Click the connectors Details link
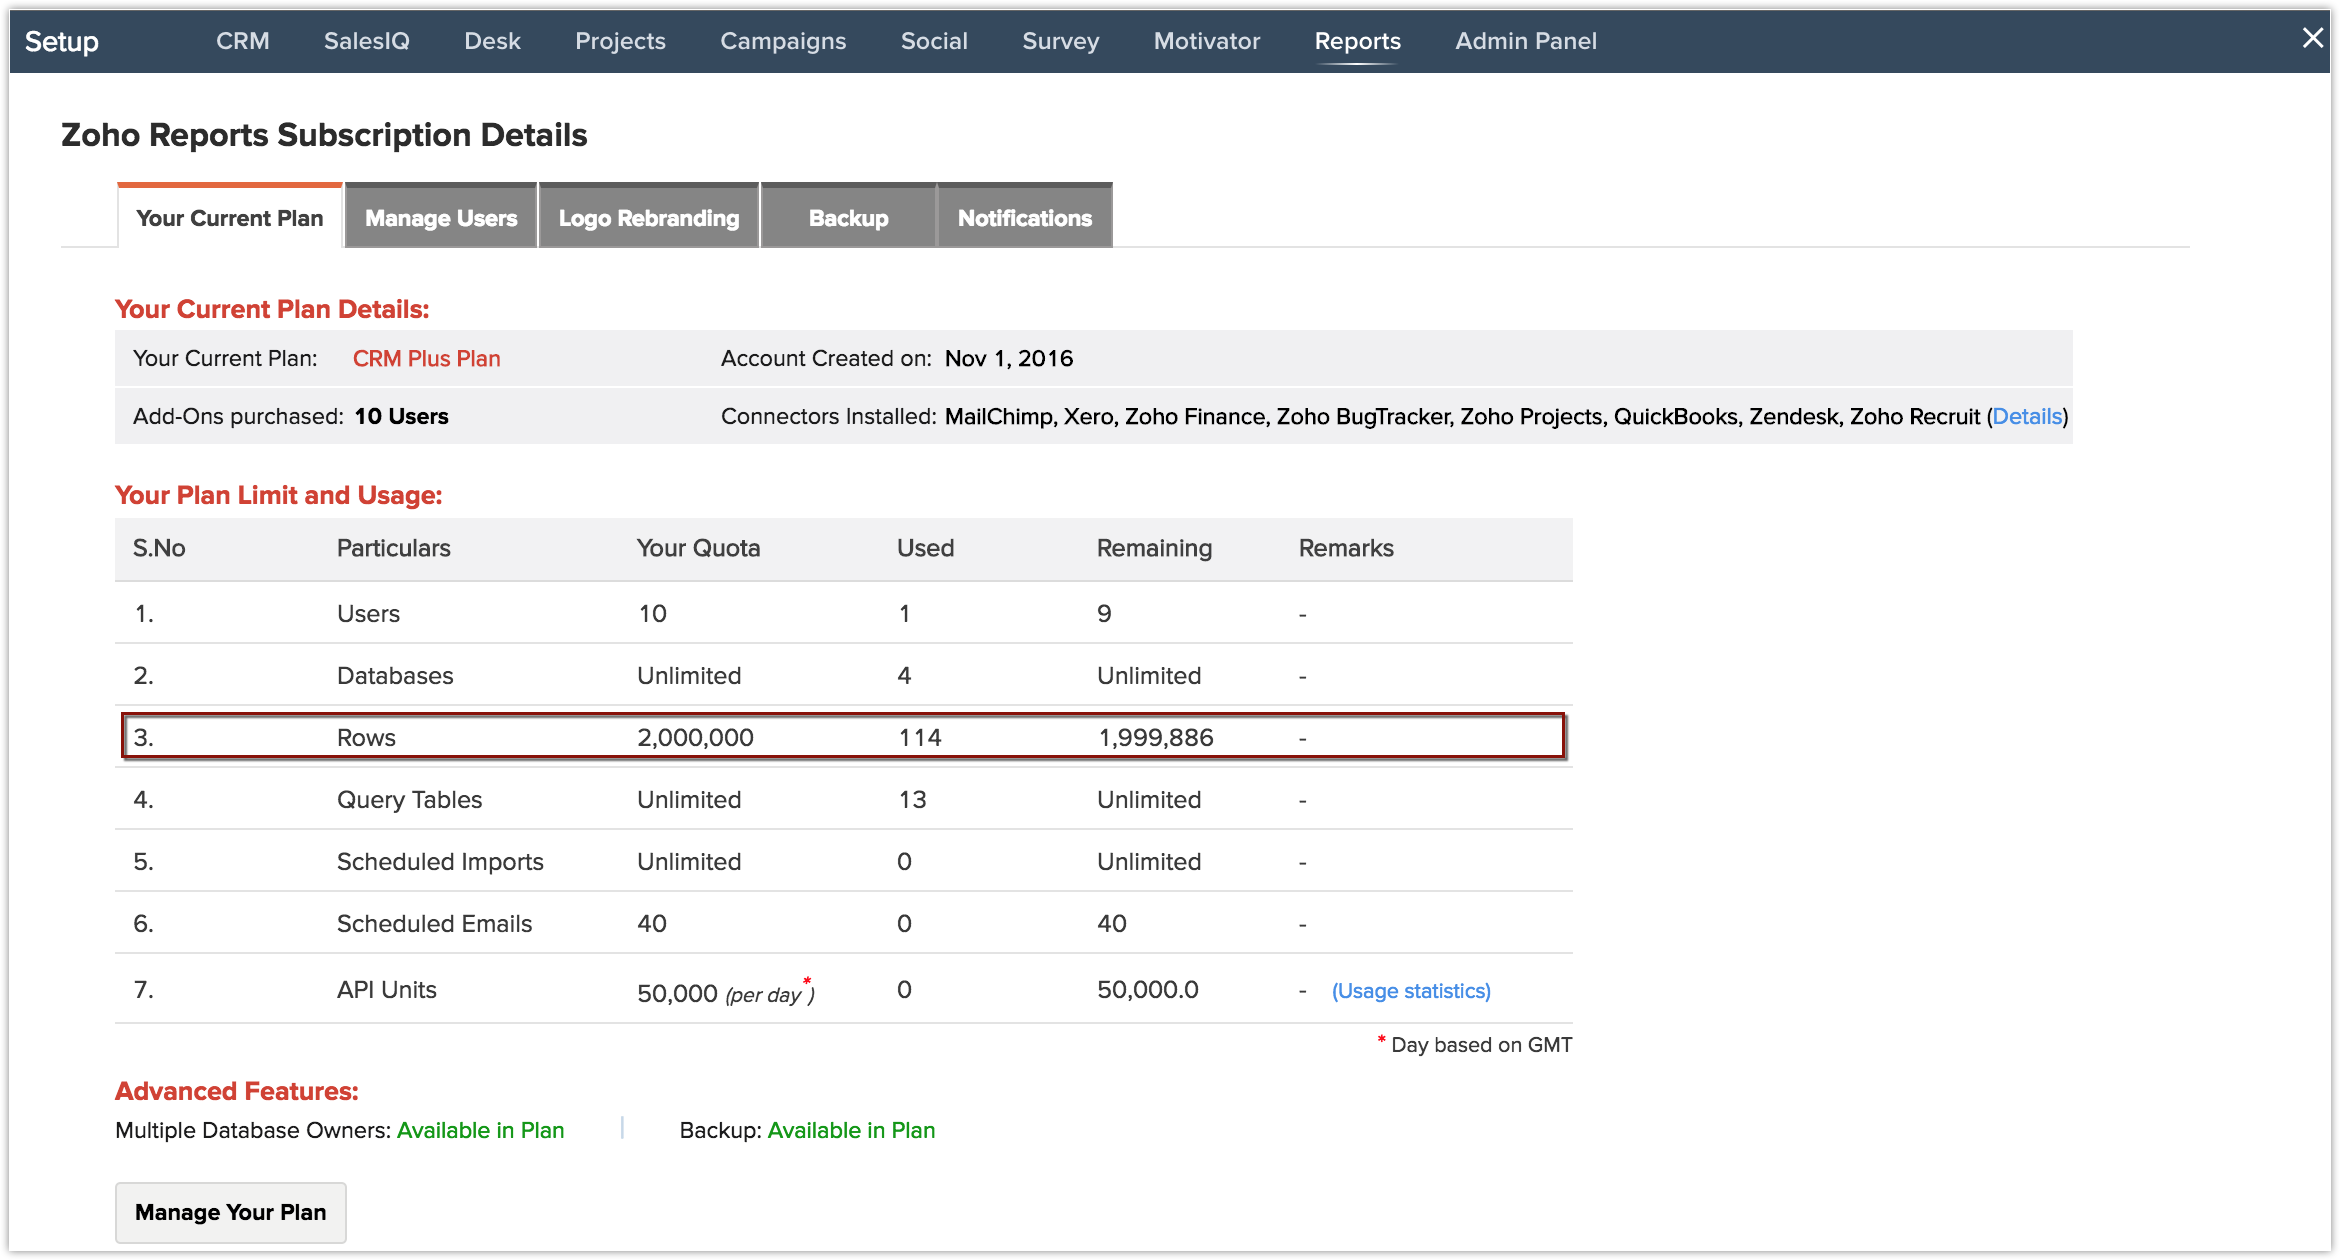This screenshot has width=2340, height=1260. [x=2026, y=416]
